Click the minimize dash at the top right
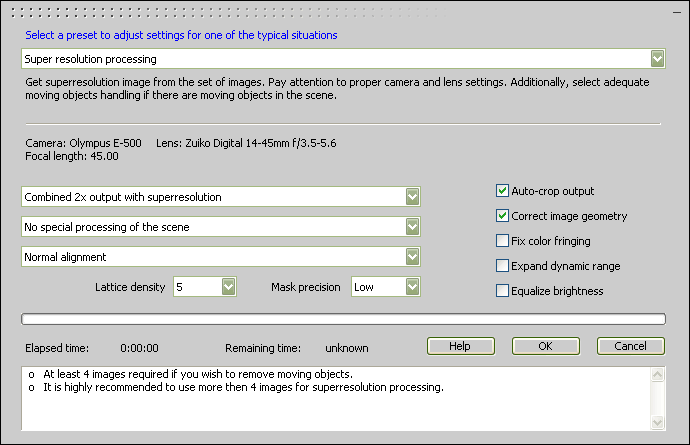 pyautogui.click(x=677, y=13)
